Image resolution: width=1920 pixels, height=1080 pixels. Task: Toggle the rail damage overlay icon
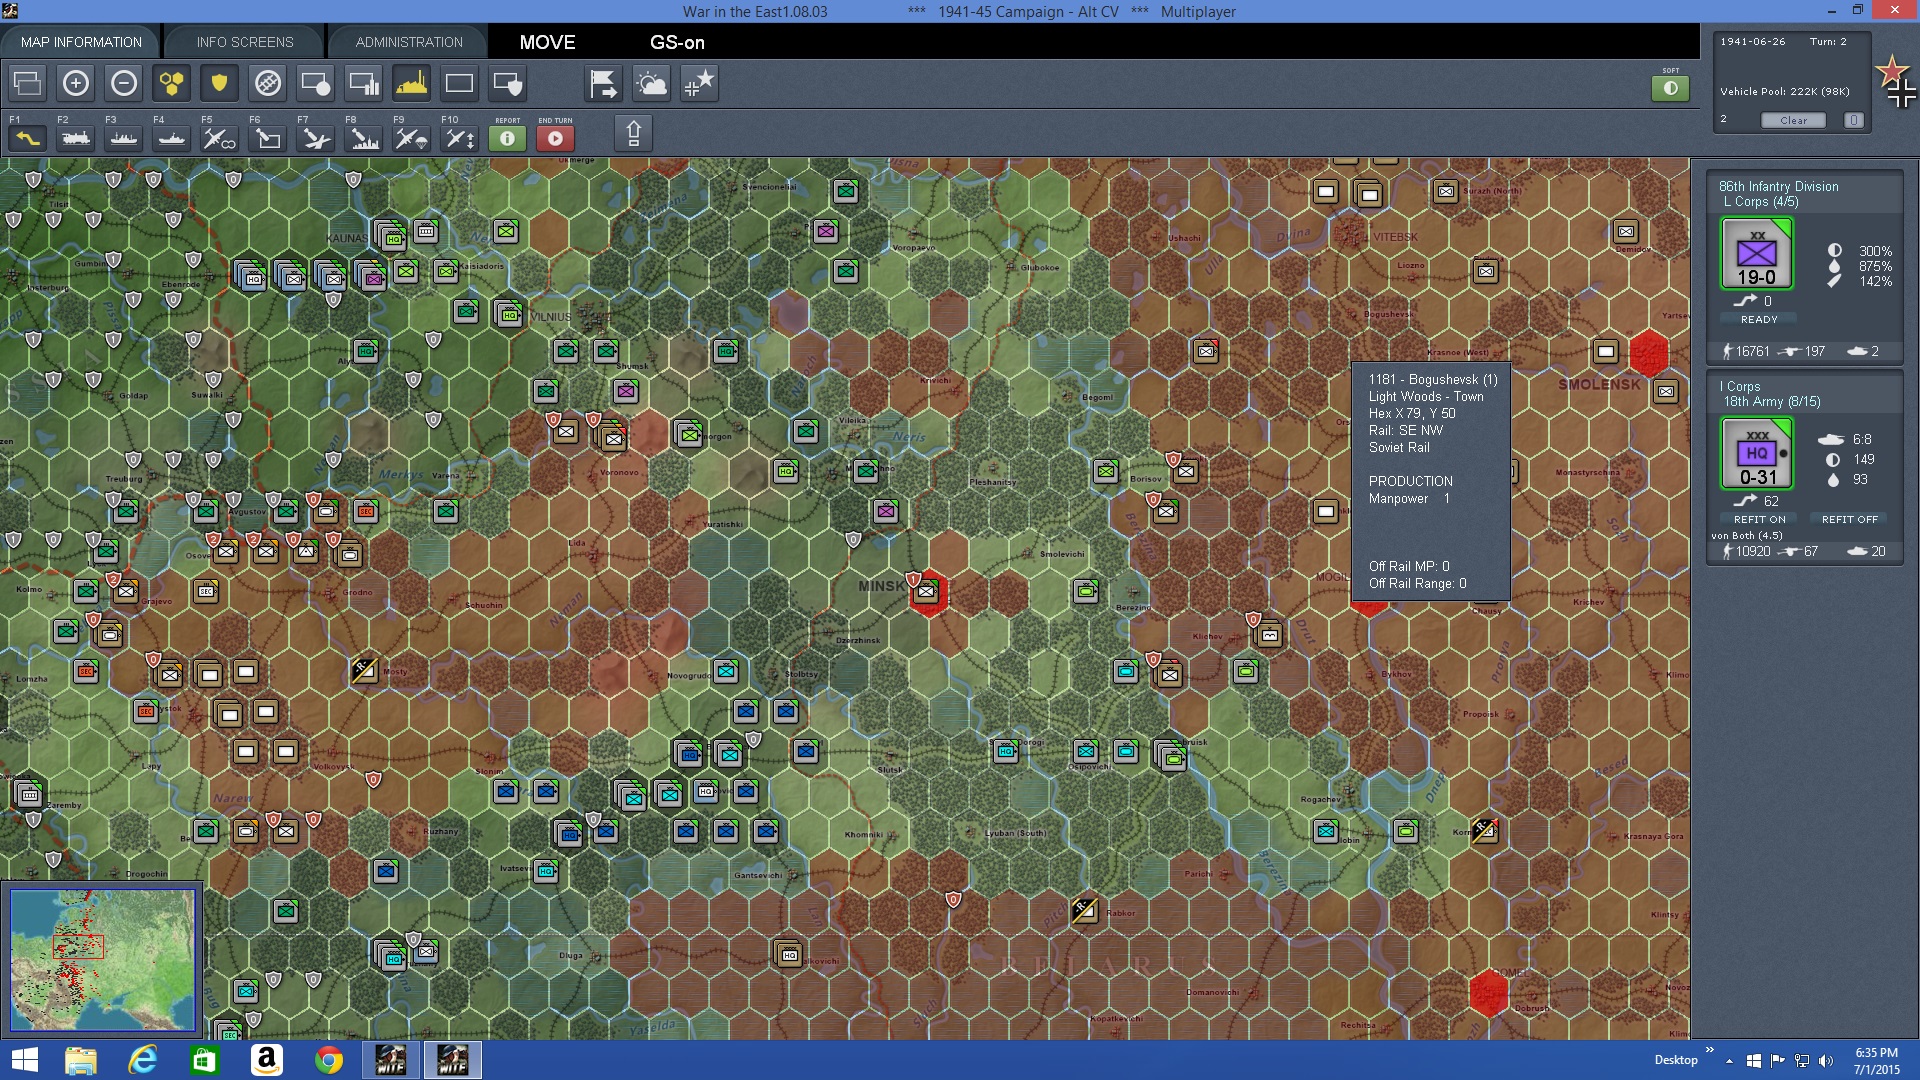pos(268,83)
